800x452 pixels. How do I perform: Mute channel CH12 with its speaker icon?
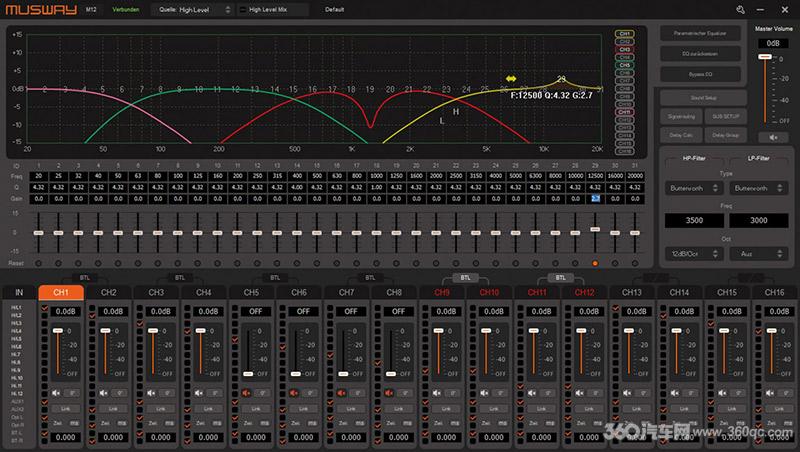[579, 393]
